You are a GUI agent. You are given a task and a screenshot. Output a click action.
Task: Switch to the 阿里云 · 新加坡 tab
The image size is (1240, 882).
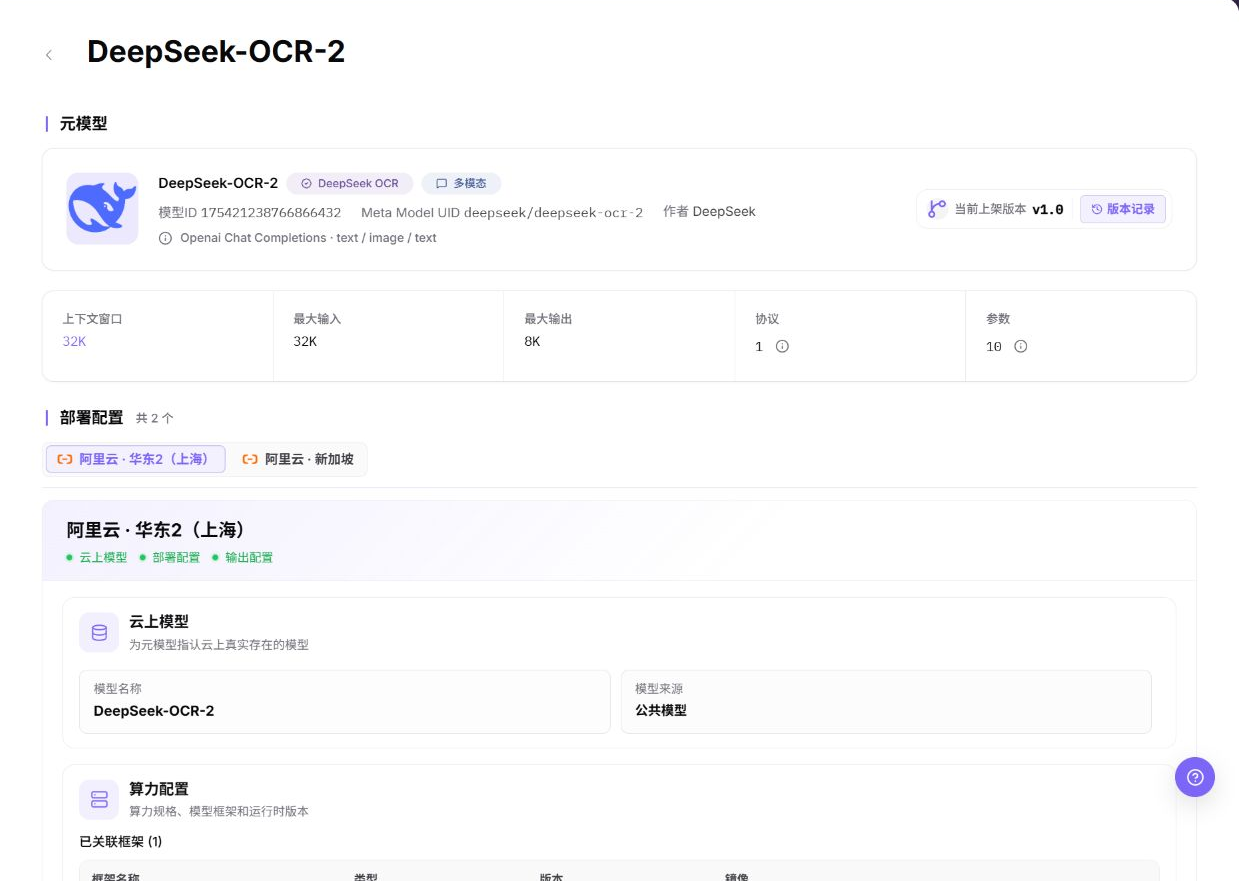pyautogui.click(x=298, y=459)
